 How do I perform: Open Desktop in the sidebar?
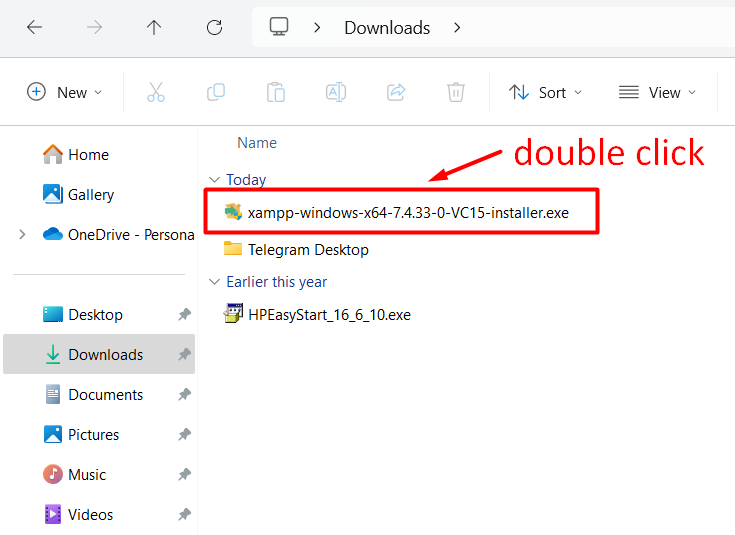(82, 314)
